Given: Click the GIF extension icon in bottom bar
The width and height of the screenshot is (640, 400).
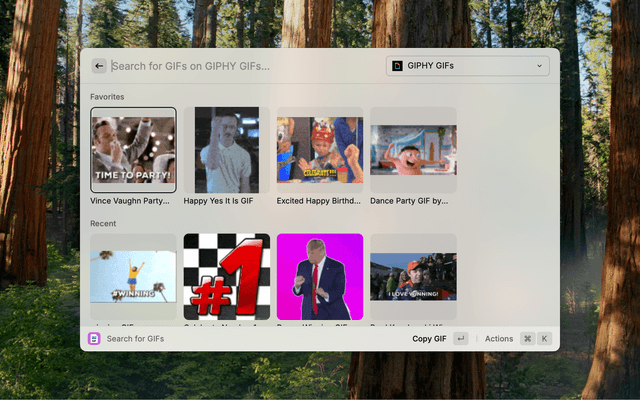Looking at the screenshot, I should tap(94, 338).
